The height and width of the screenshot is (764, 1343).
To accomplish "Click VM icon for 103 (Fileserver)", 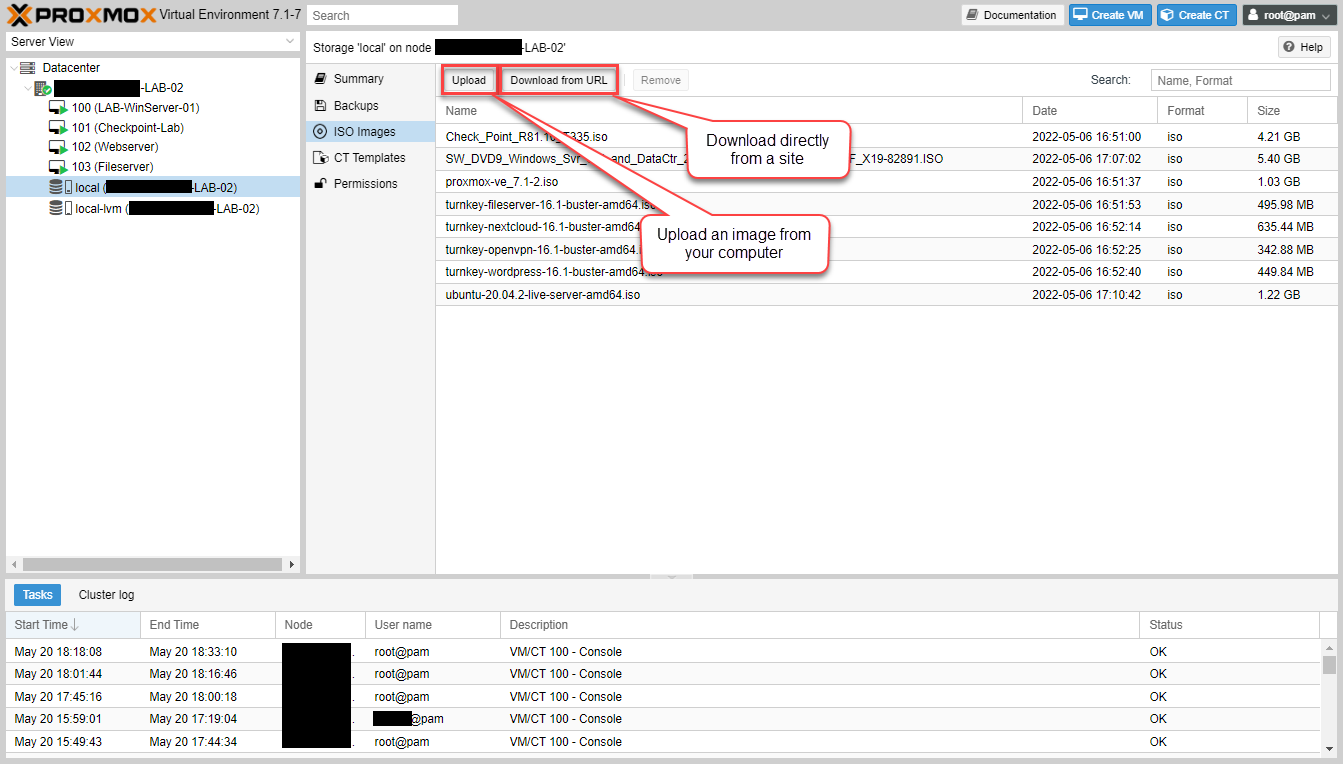I will point(58,167).
